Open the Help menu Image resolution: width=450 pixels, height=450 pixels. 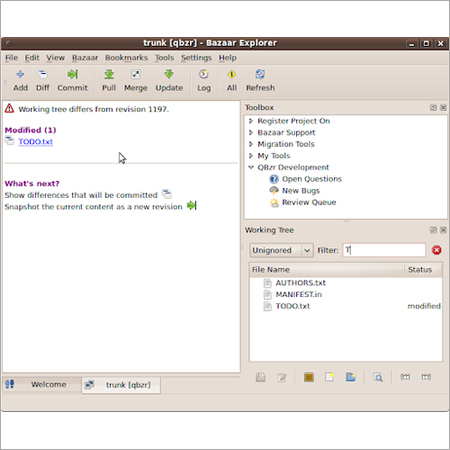(x=228, y=58)
